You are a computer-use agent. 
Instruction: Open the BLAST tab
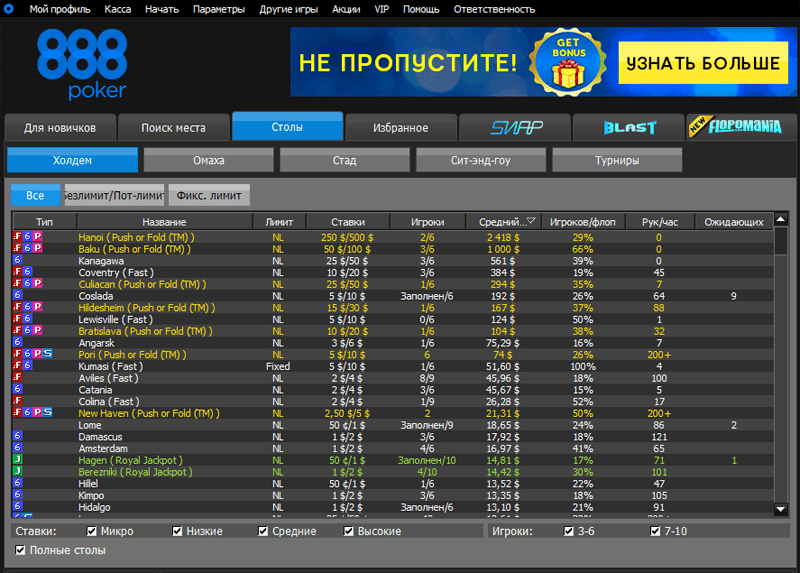tap(629, 128)
